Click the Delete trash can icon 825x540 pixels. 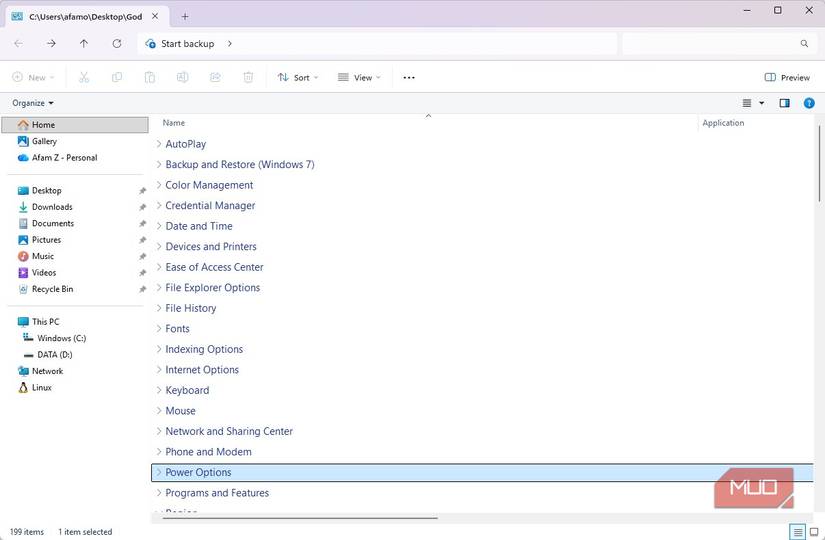point(248,77)
